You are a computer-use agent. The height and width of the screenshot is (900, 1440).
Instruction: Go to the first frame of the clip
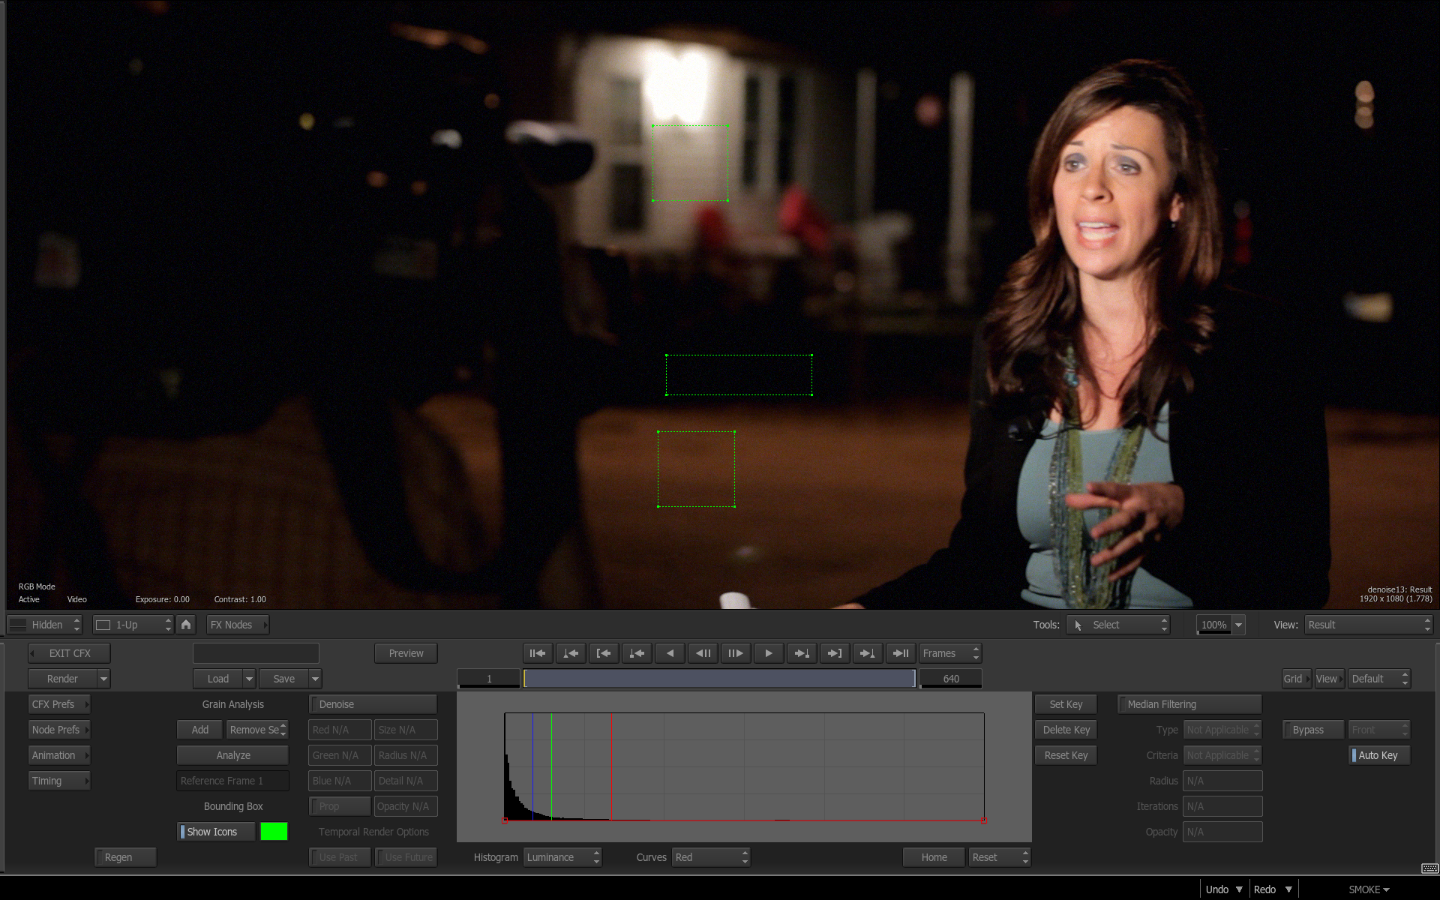[537, 653]
